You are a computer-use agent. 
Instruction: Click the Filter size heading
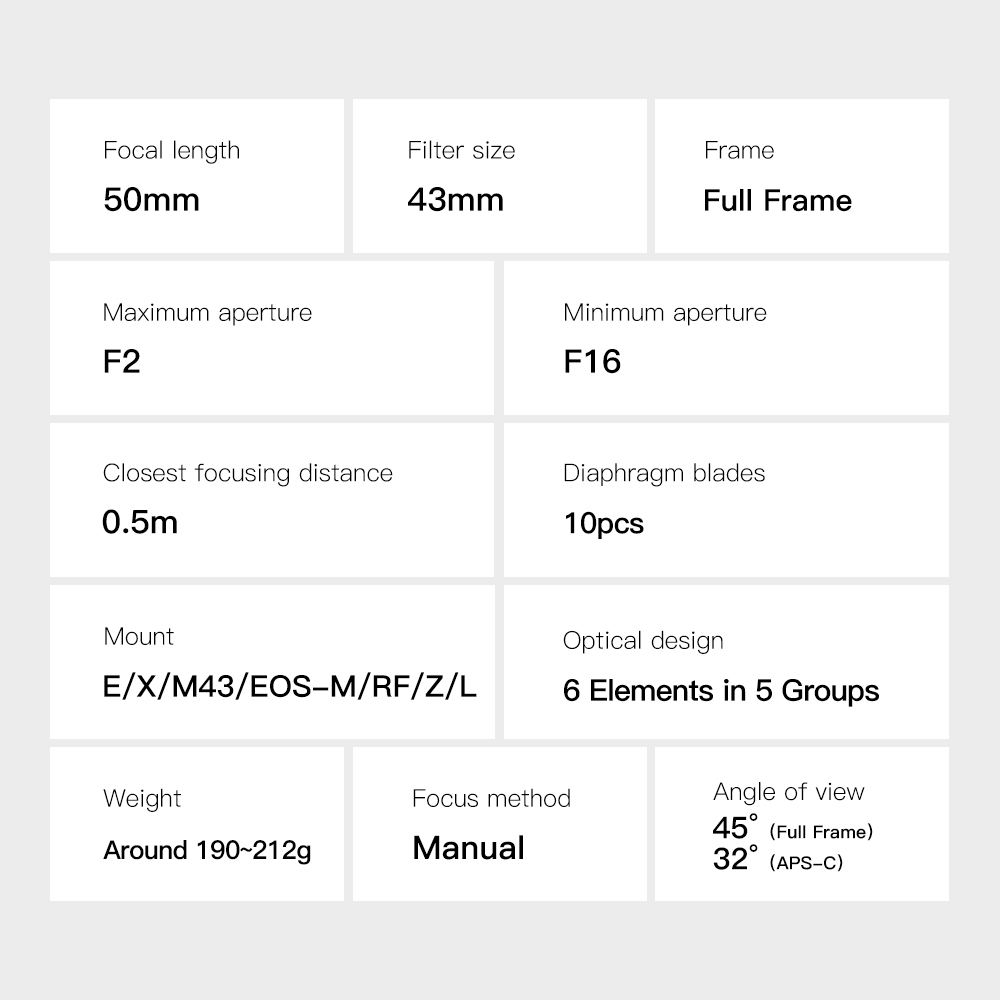[x=461, y=151]
